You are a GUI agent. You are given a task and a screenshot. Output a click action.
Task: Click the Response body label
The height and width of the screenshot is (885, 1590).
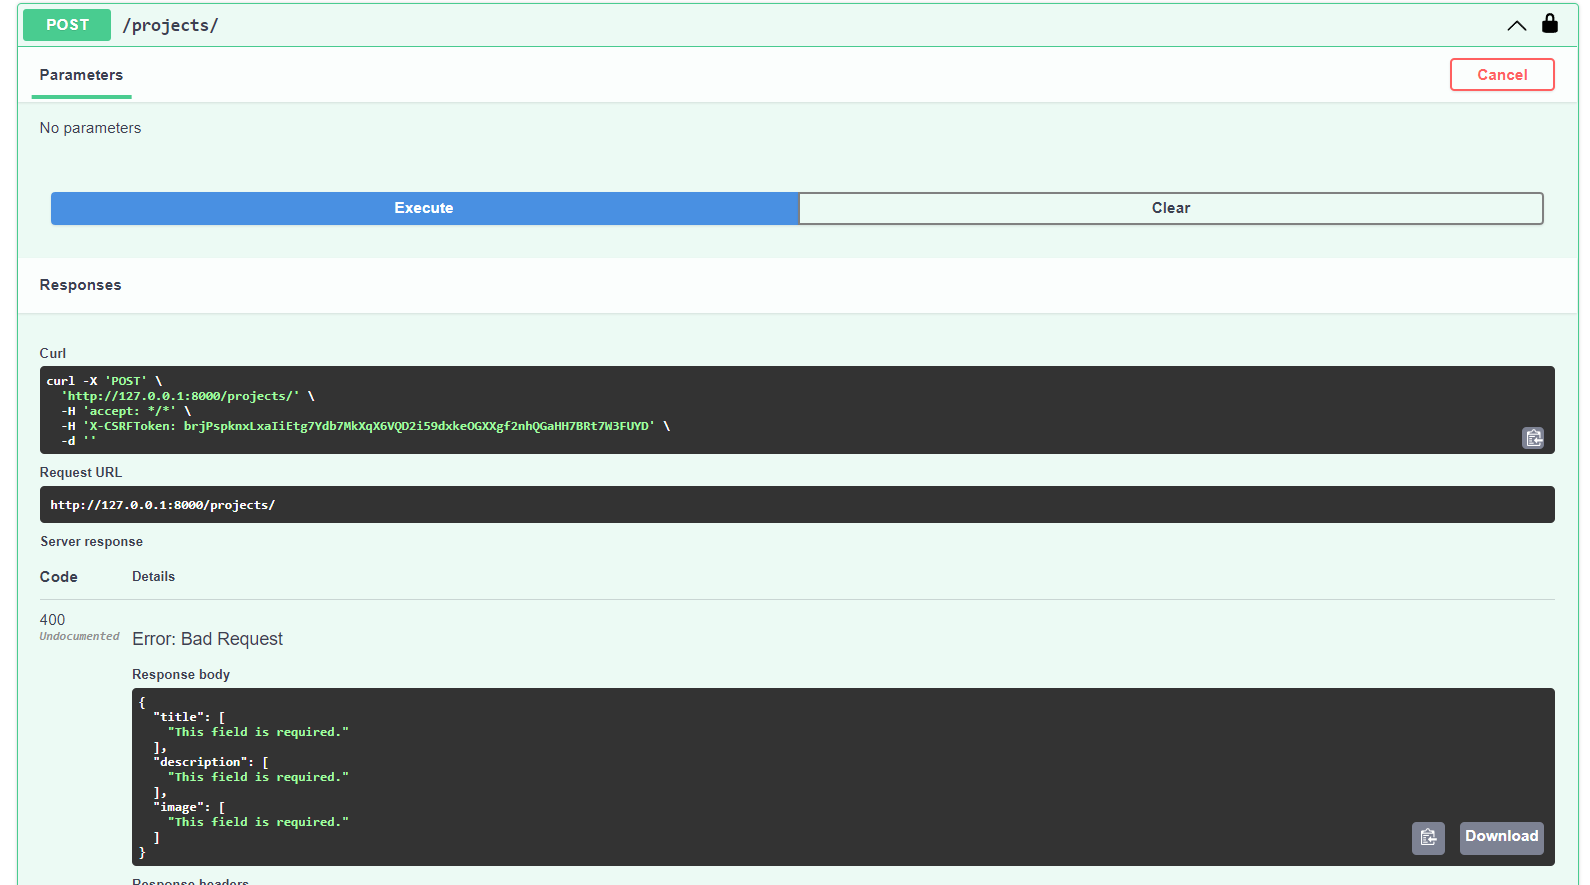[x=181, y=674]
